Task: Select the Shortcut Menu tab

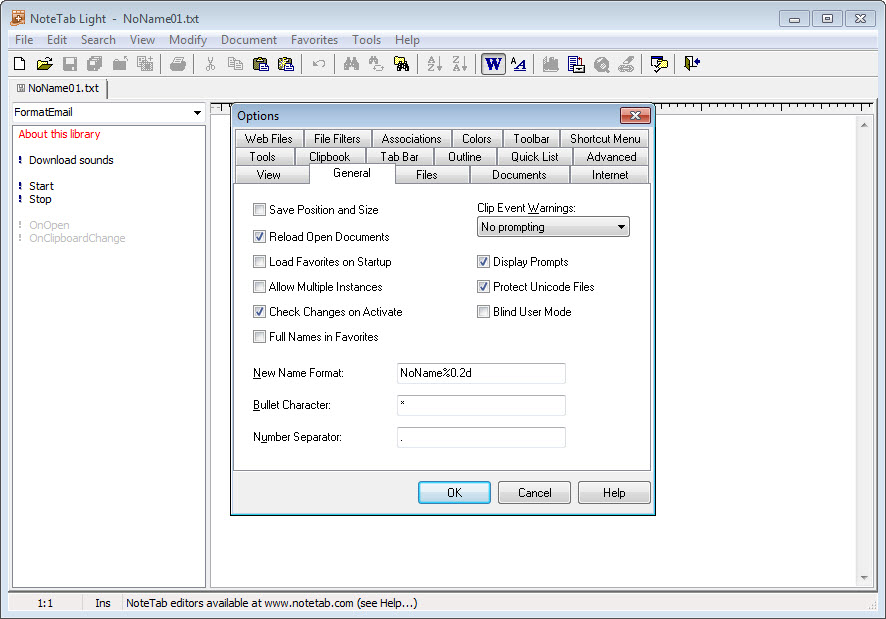Action: click(605, 139)
